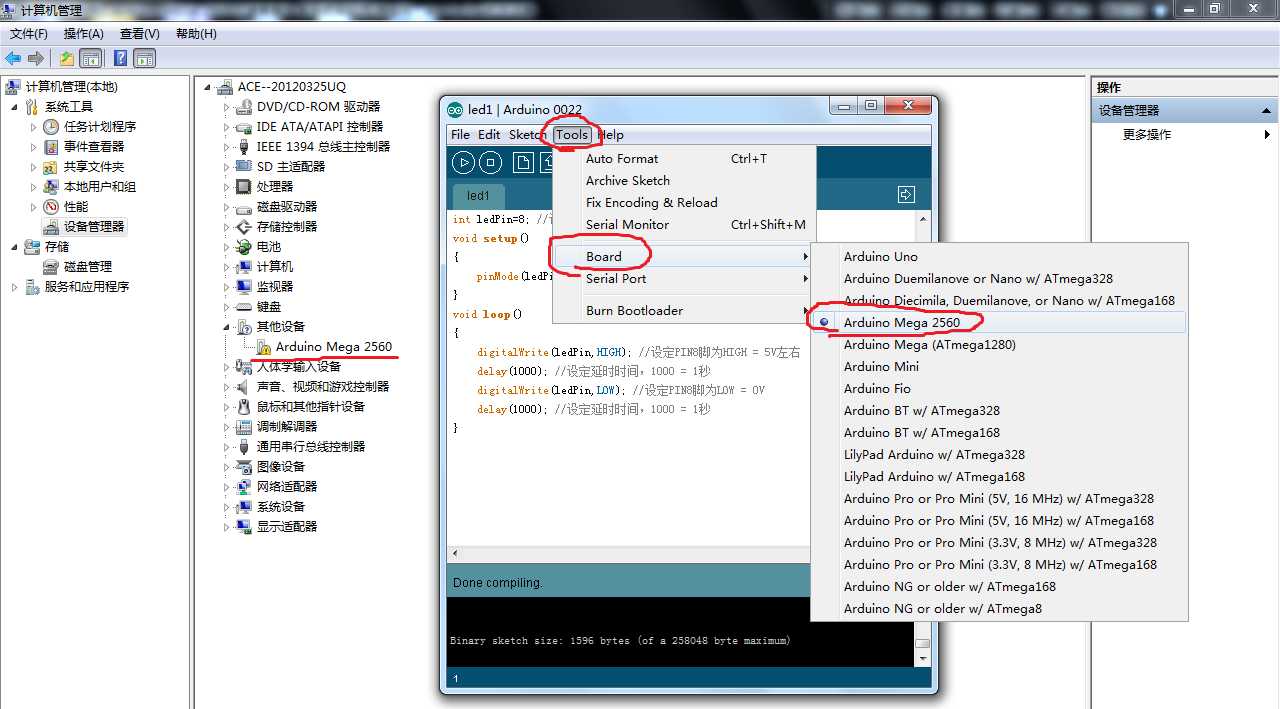
Task: Click the Arduino editor horizontal scrollbar left arrow
Action: 456,553
